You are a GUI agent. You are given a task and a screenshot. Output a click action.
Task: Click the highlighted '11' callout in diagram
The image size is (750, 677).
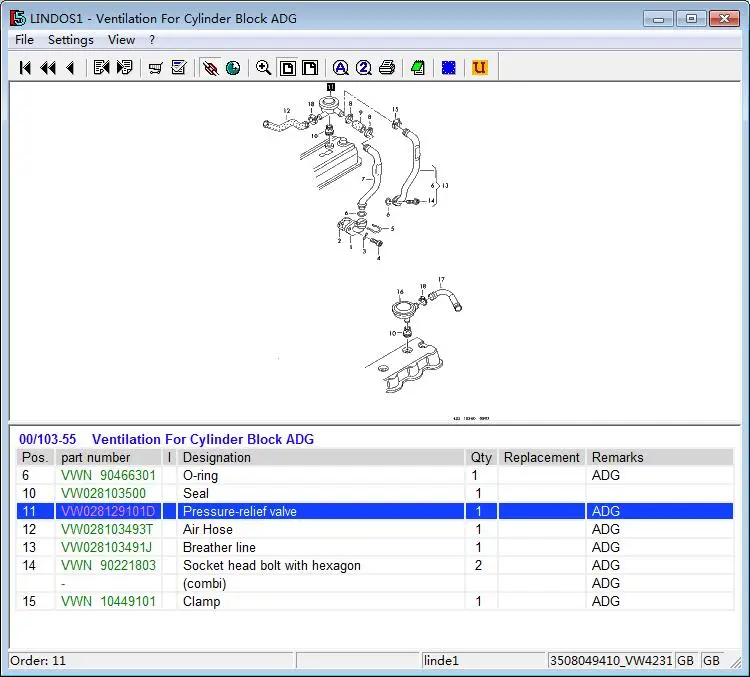(x=331, y=87)
